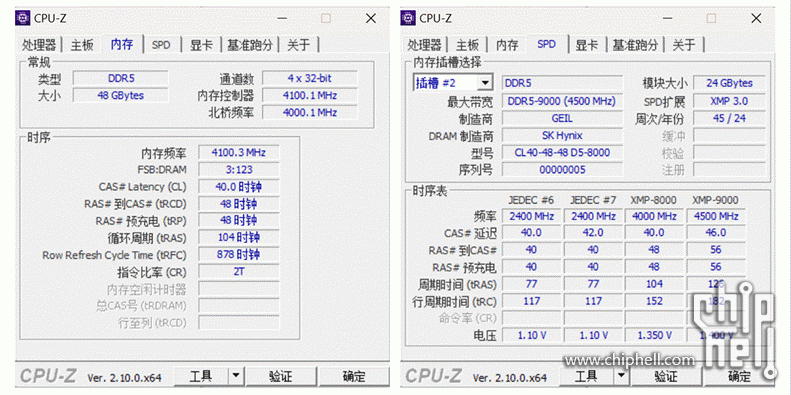Viewport: 791px width, 395px height.
Task: Open the 主板 tab in right window
Action: coord(467,45)
